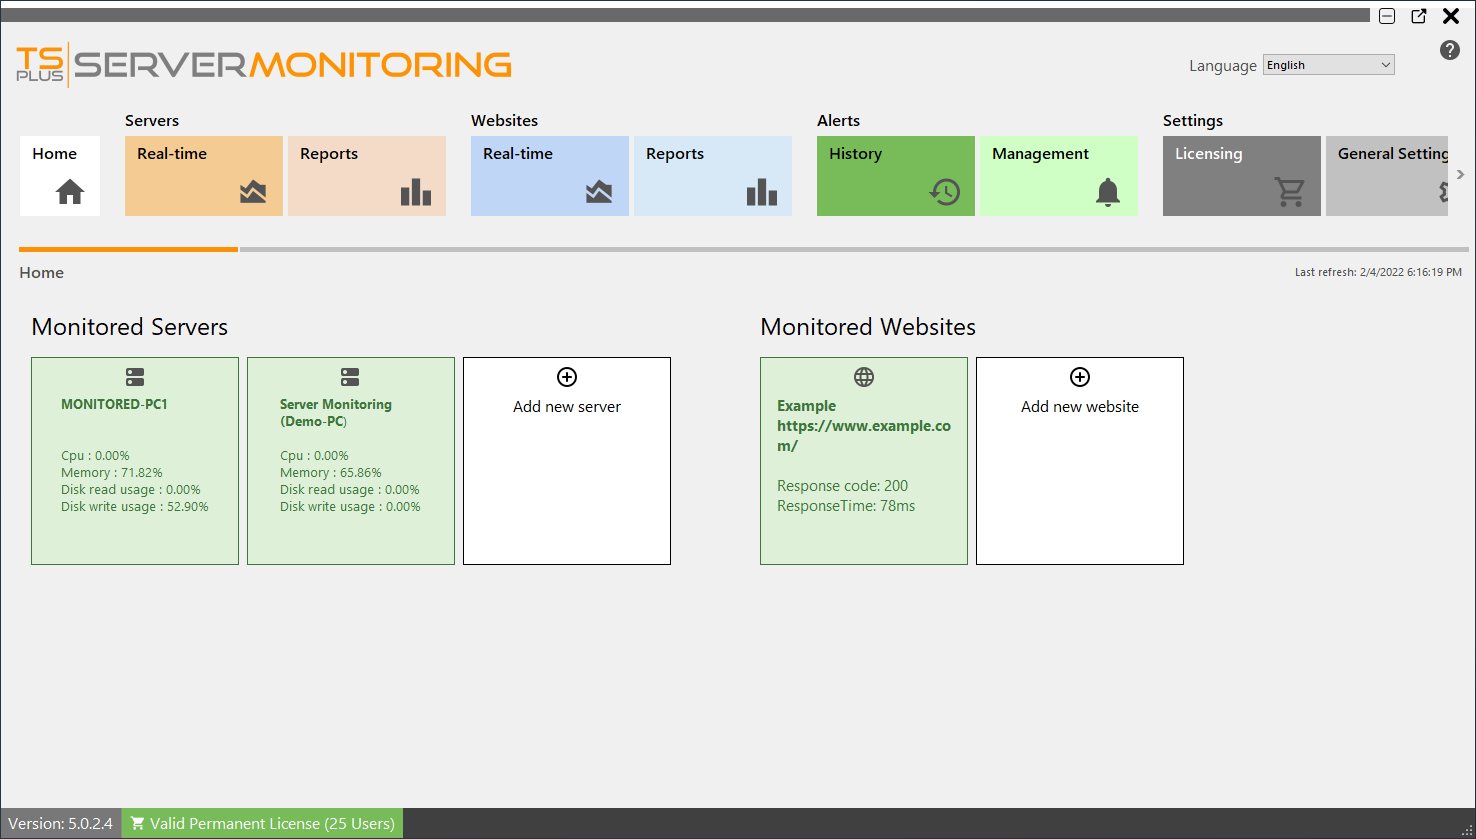Select the globe icon on the Example website tile

coord(863,377)
